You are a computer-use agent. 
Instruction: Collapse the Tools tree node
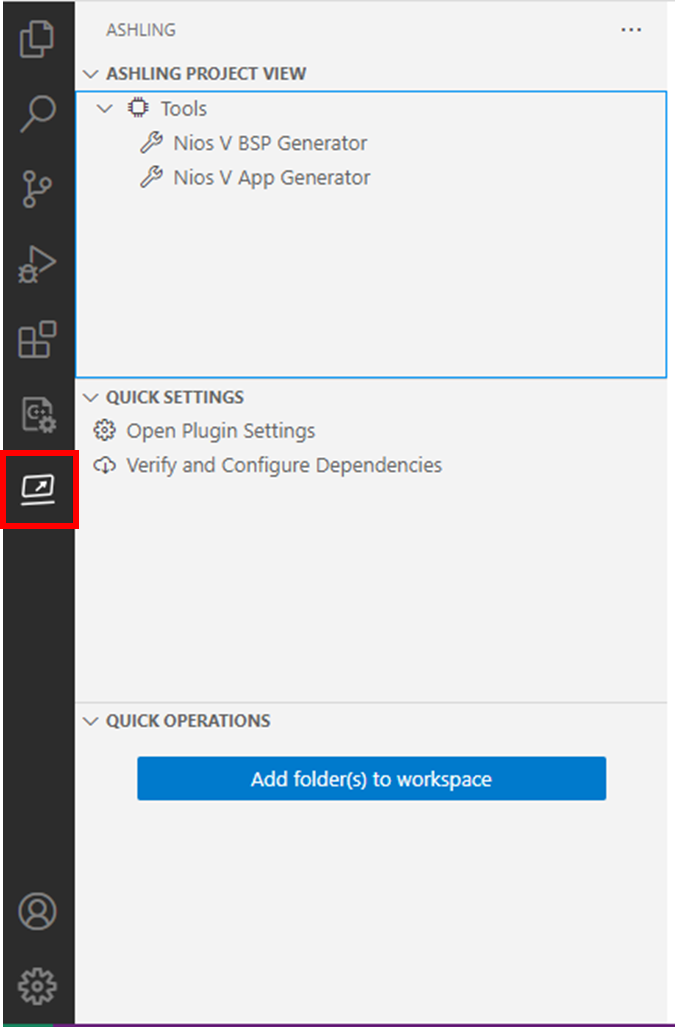(105, 107)
